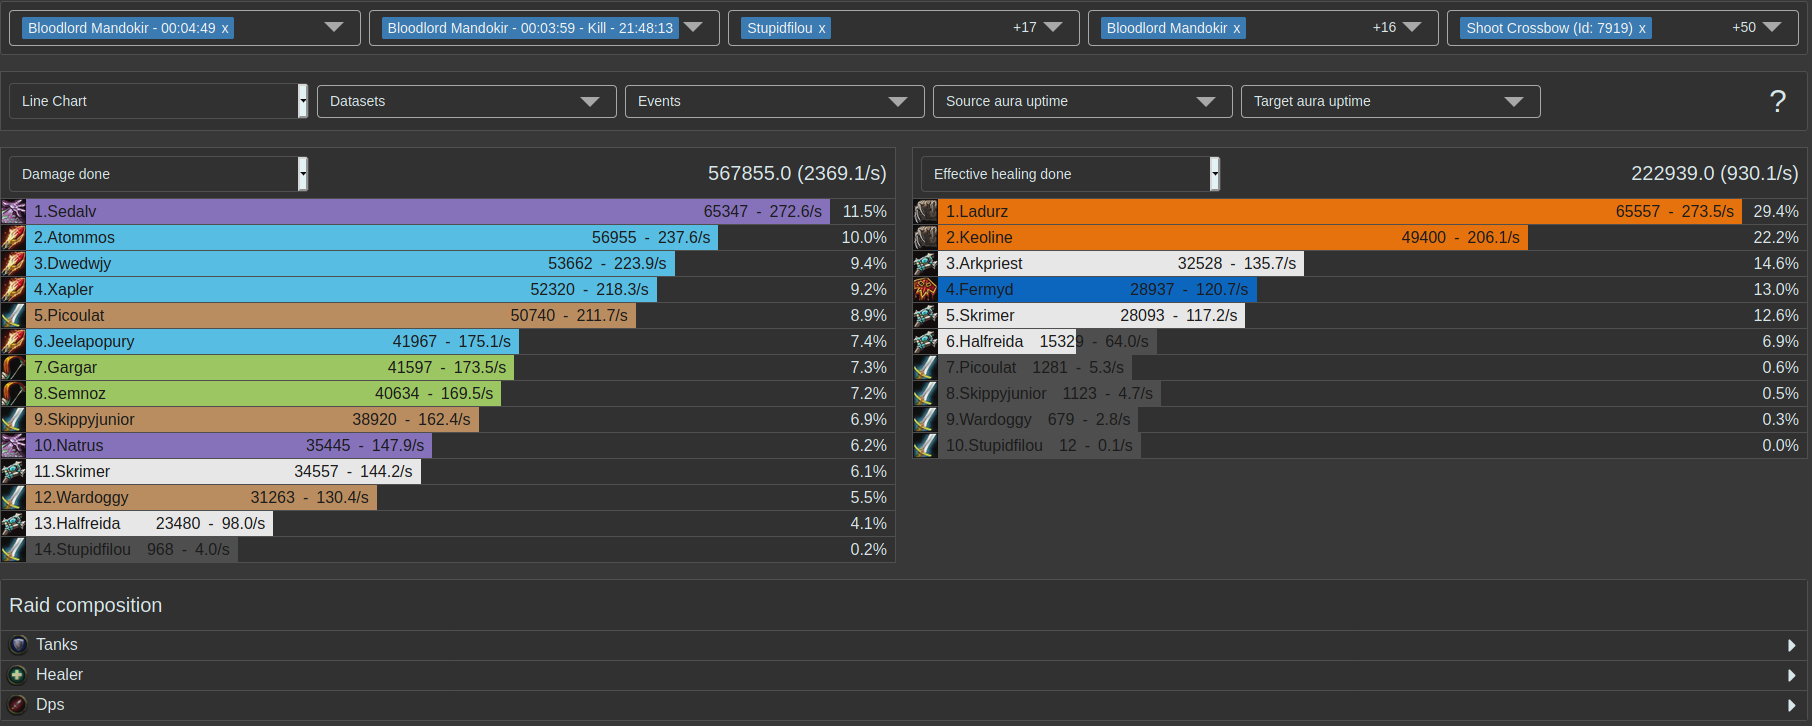Remove the Shoot Crossbow ability tag
The width and height of the screenshot is (1812, 726).
tap(1642, 28)
